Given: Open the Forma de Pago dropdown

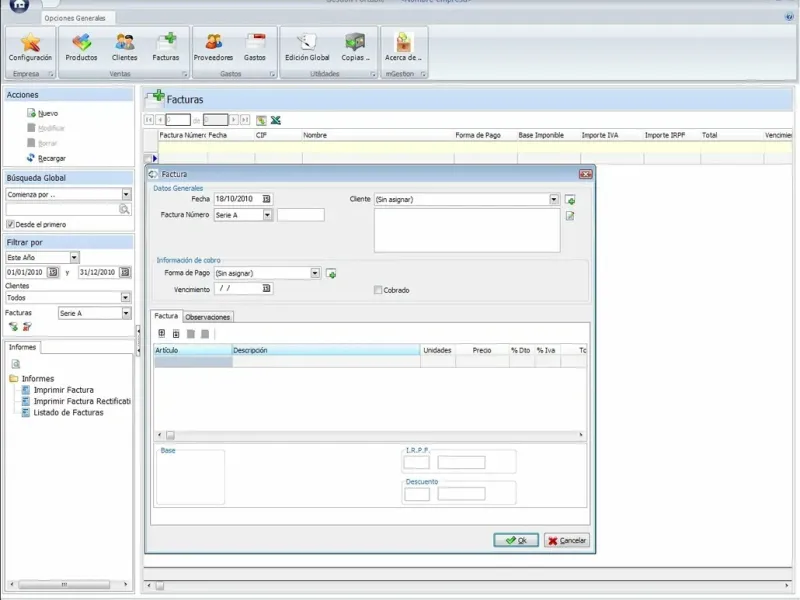Looking at the screenshot, I should coord(315,273).
